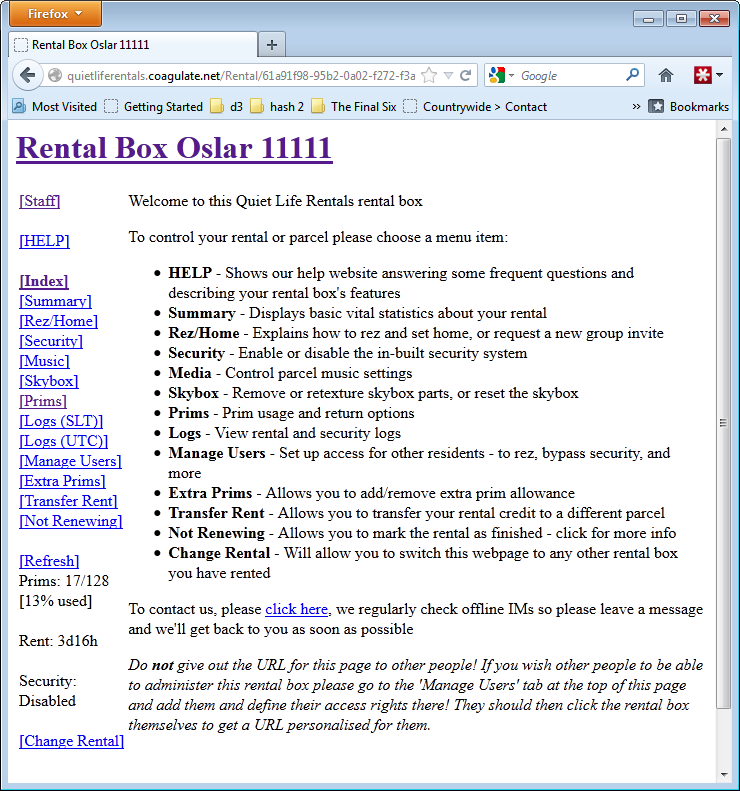The width and height of the screenshot is (740, 791).
Task: Click into the Google search field
Action: 570,75
